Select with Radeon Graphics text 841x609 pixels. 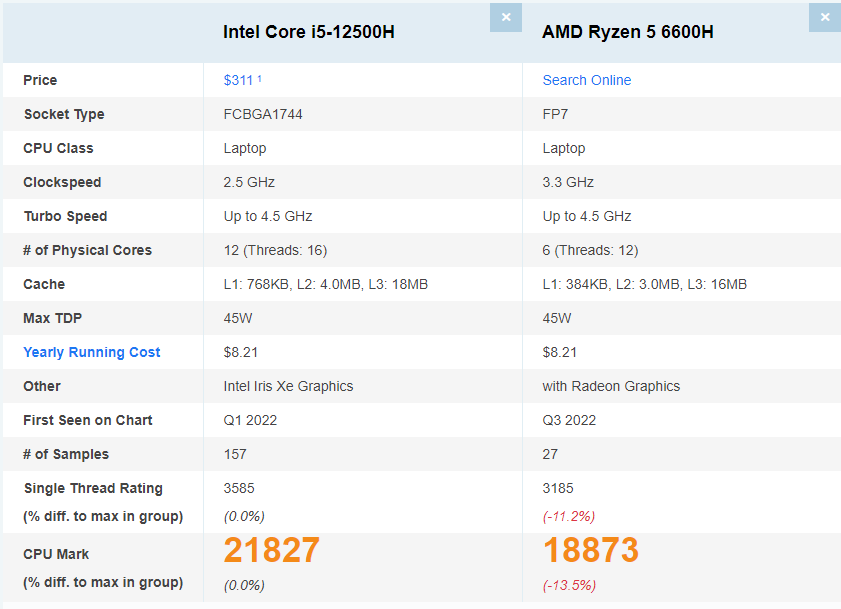(x=611, y=386)
